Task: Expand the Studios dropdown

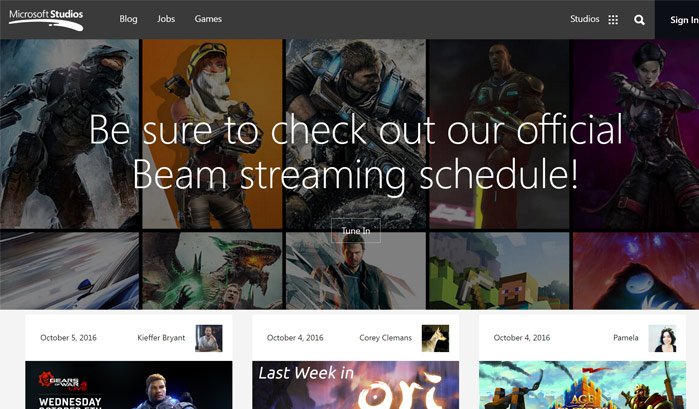Action: 585,19
